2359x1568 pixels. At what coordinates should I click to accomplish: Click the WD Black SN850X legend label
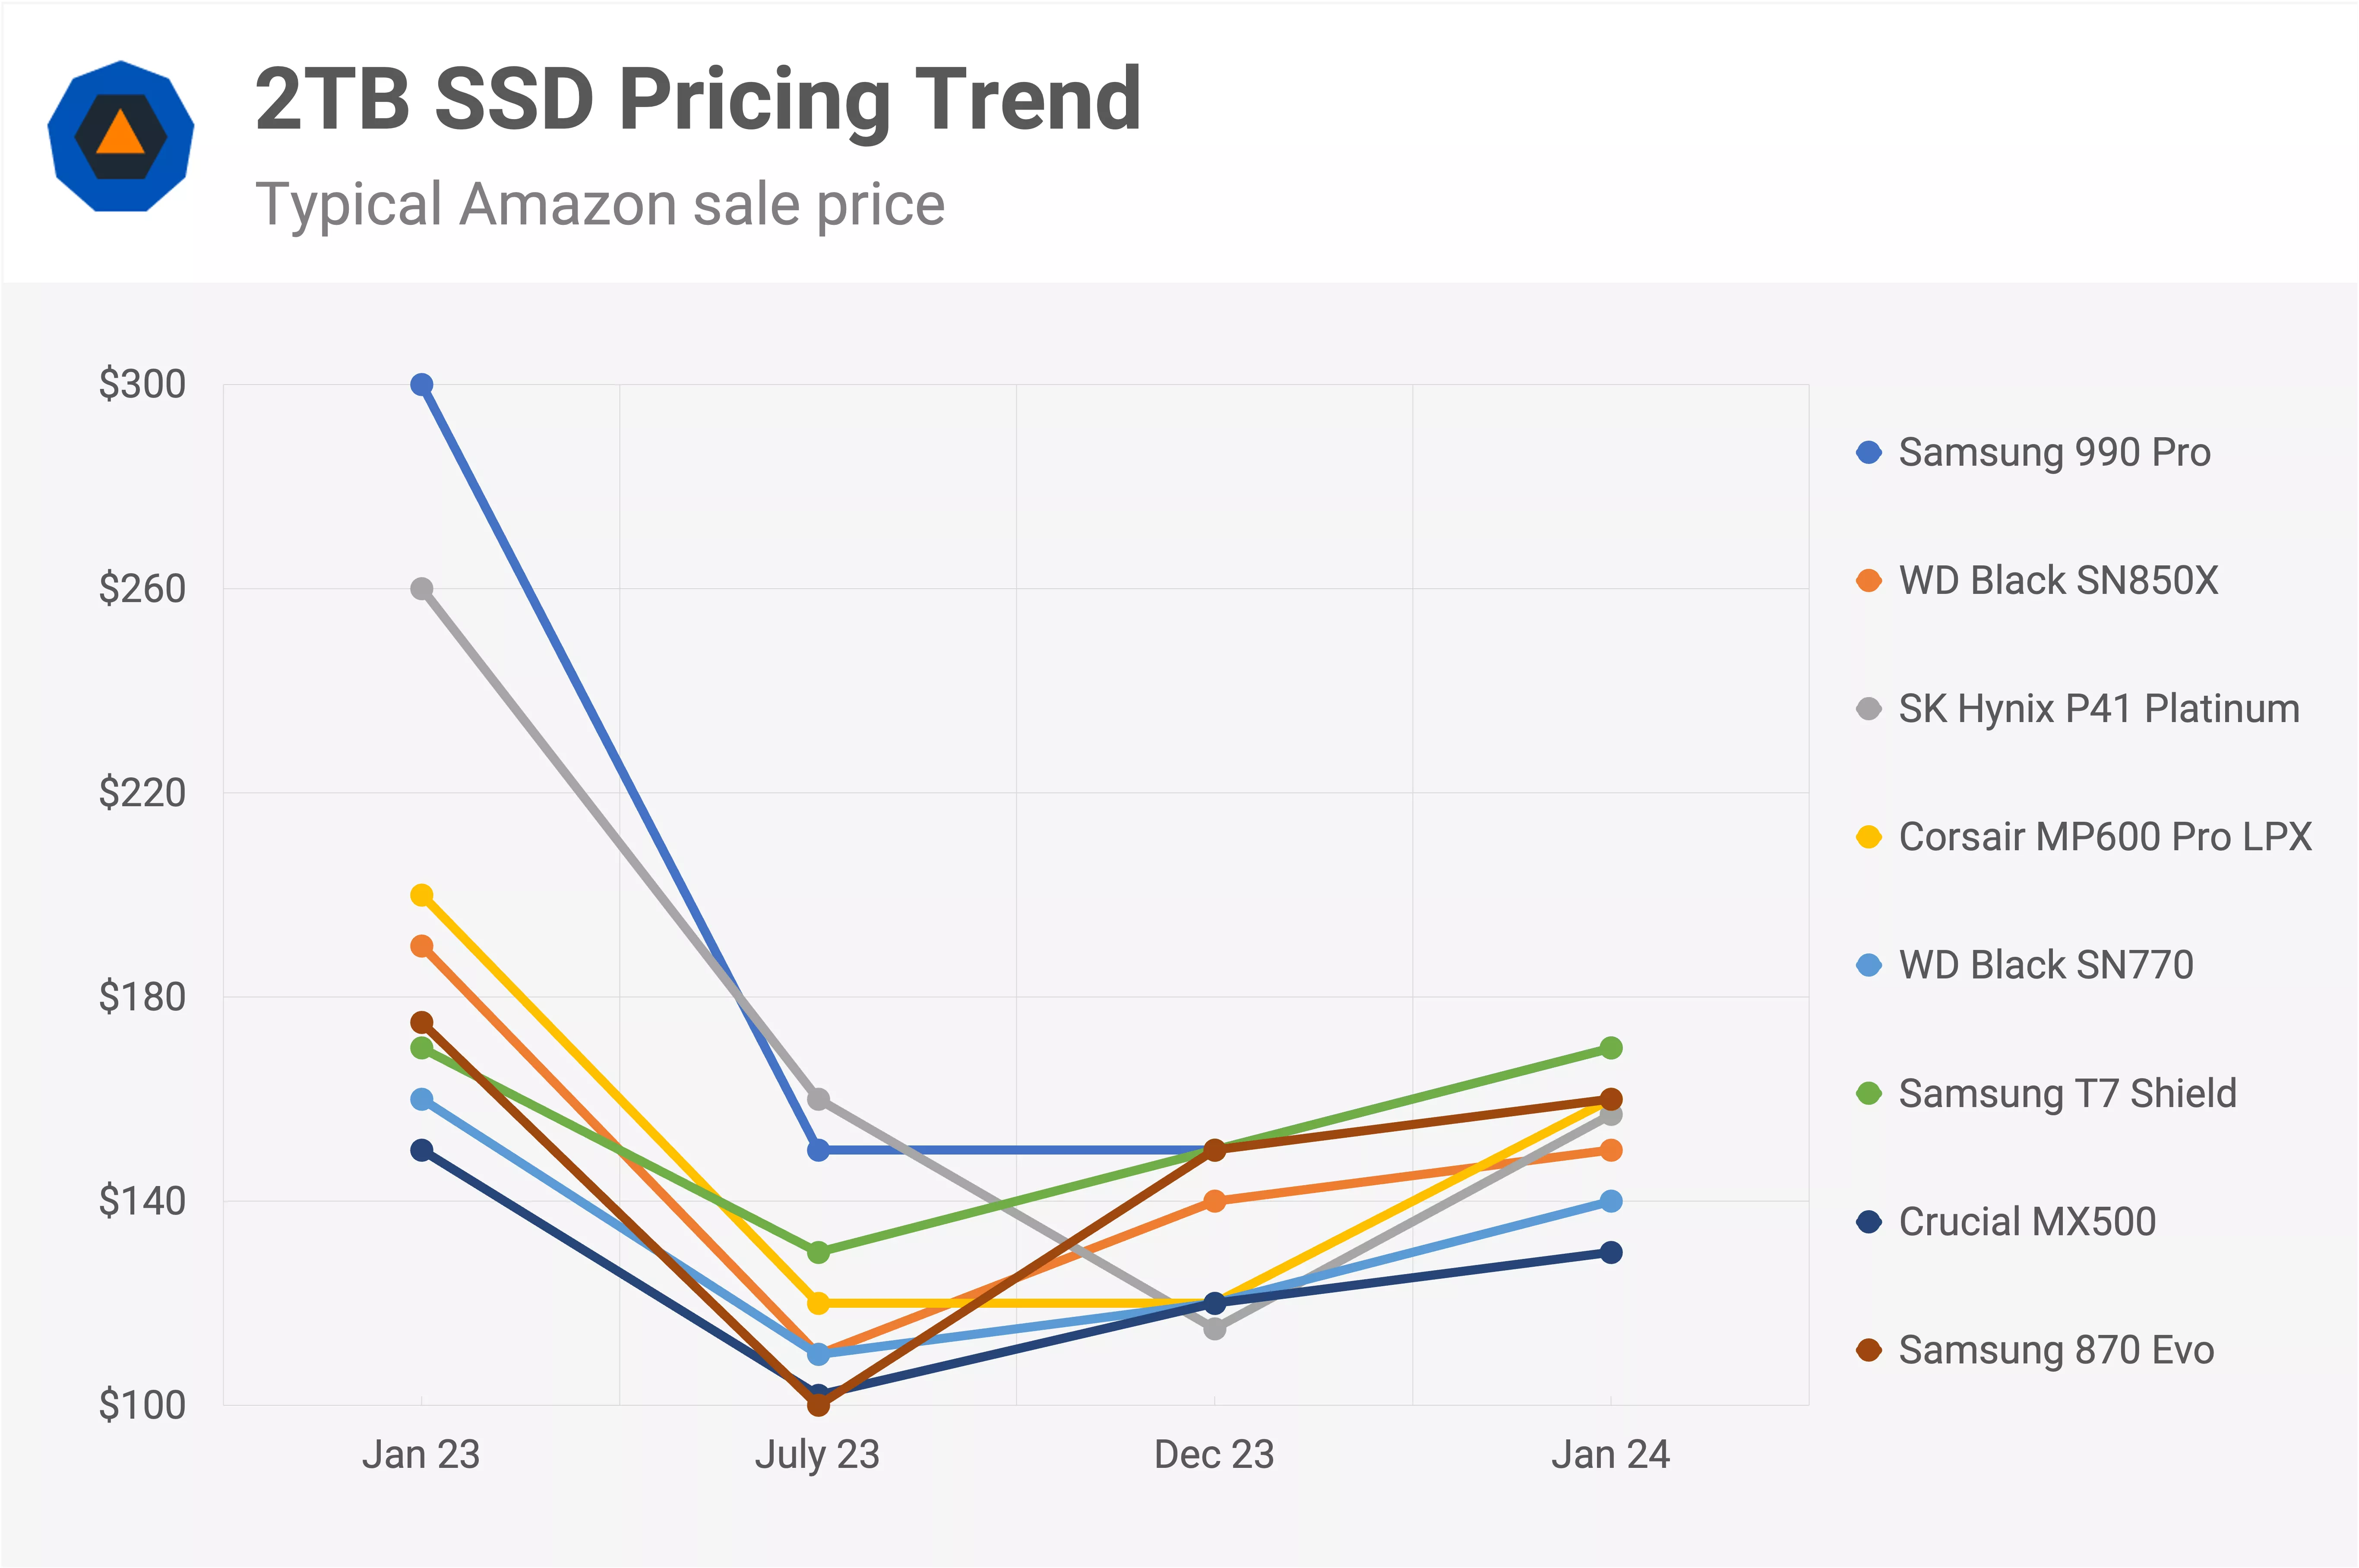pyautogui.click(x=2058, y=580)
